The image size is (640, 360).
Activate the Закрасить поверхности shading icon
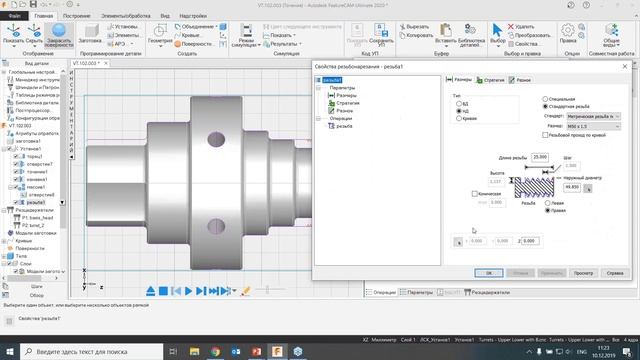(59, 31)
